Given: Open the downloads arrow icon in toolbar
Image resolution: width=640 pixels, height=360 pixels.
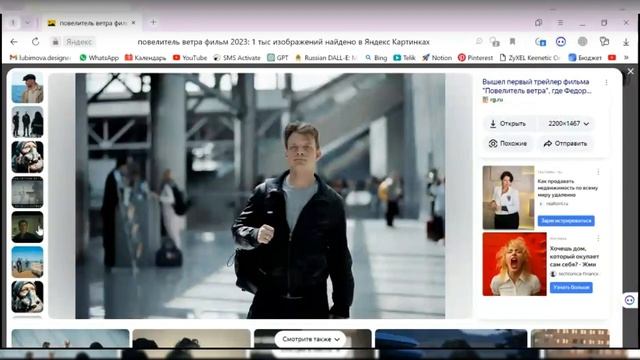Looking at the screenshot, I should pyautogui.click(x=626, y=42).
